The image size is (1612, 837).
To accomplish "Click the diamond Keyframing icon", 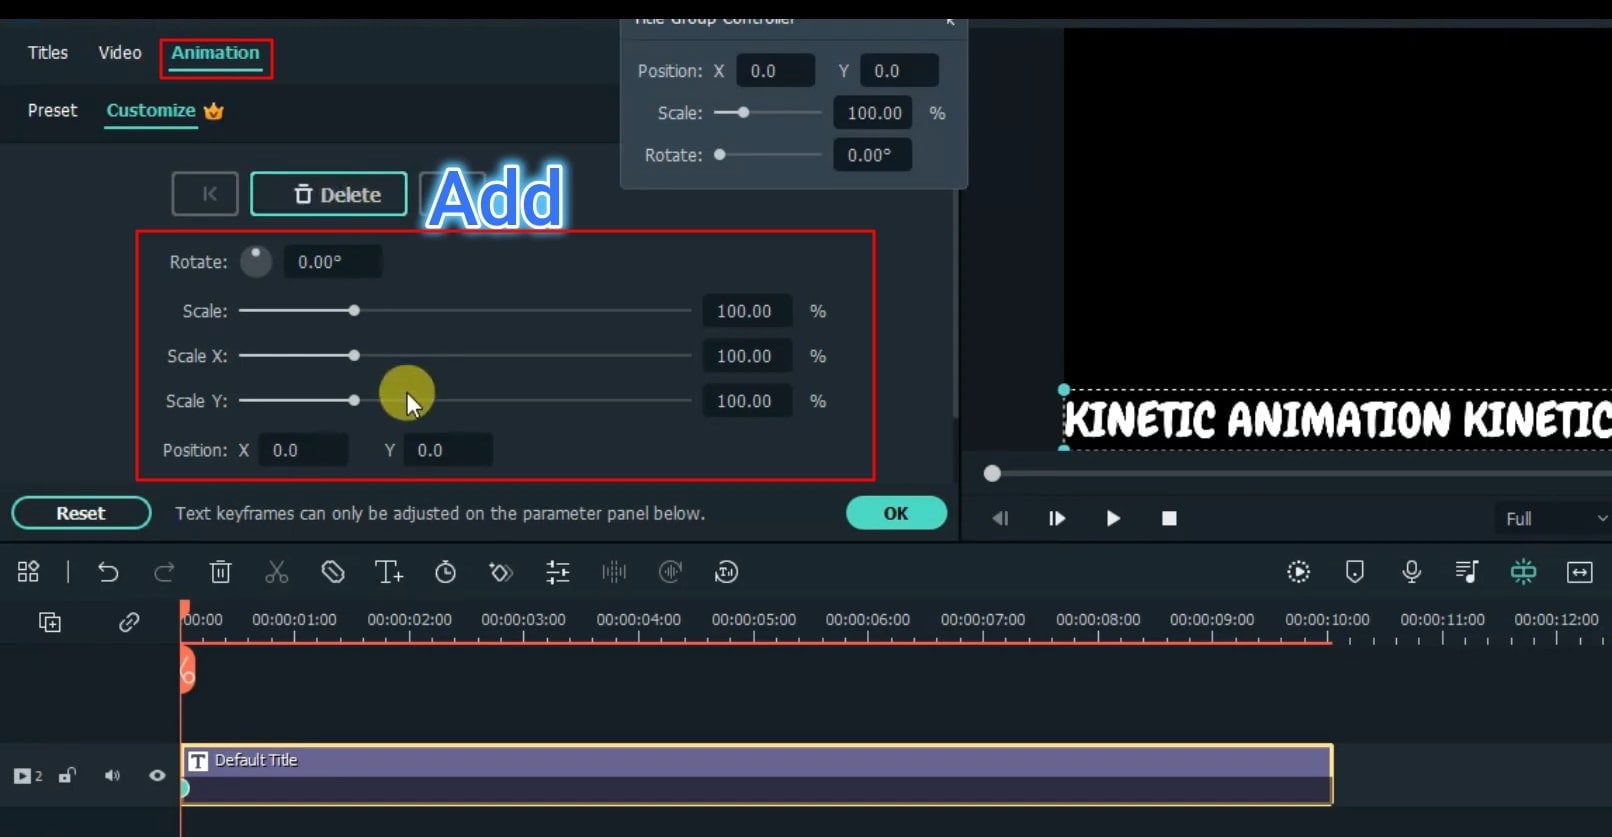I will pyautogui.click(x=501, y=572).
